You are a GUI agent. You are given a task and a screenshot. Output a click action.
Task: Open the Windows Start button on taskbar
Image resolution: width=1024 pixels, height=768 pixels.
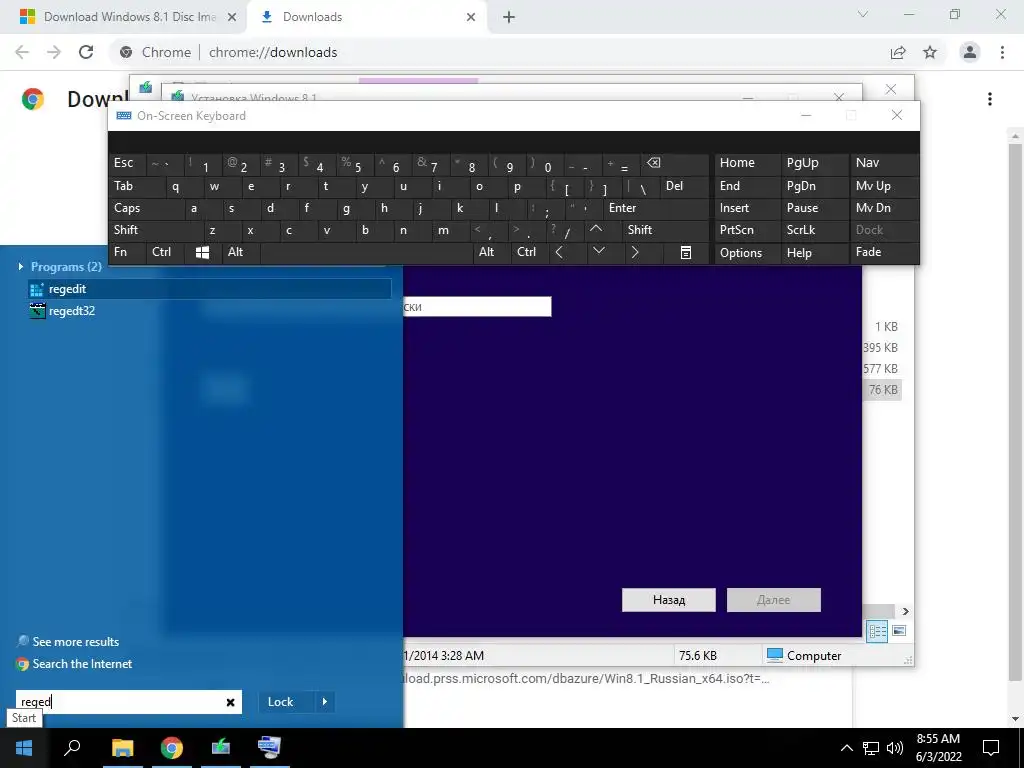tap(24, 748)
